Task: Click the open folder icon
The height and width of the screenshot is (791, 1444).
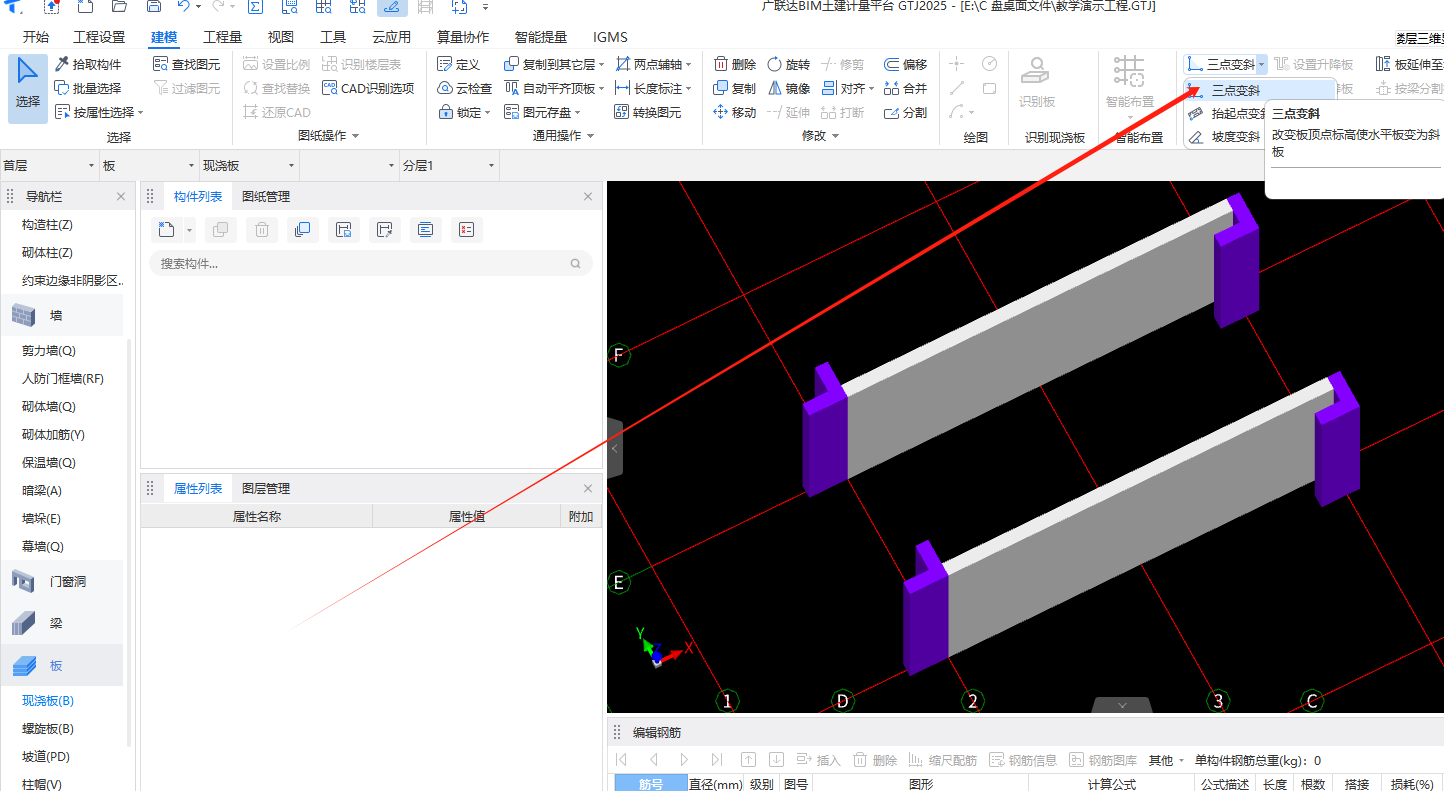Action: pyautogui.click(x=119, y=7)
